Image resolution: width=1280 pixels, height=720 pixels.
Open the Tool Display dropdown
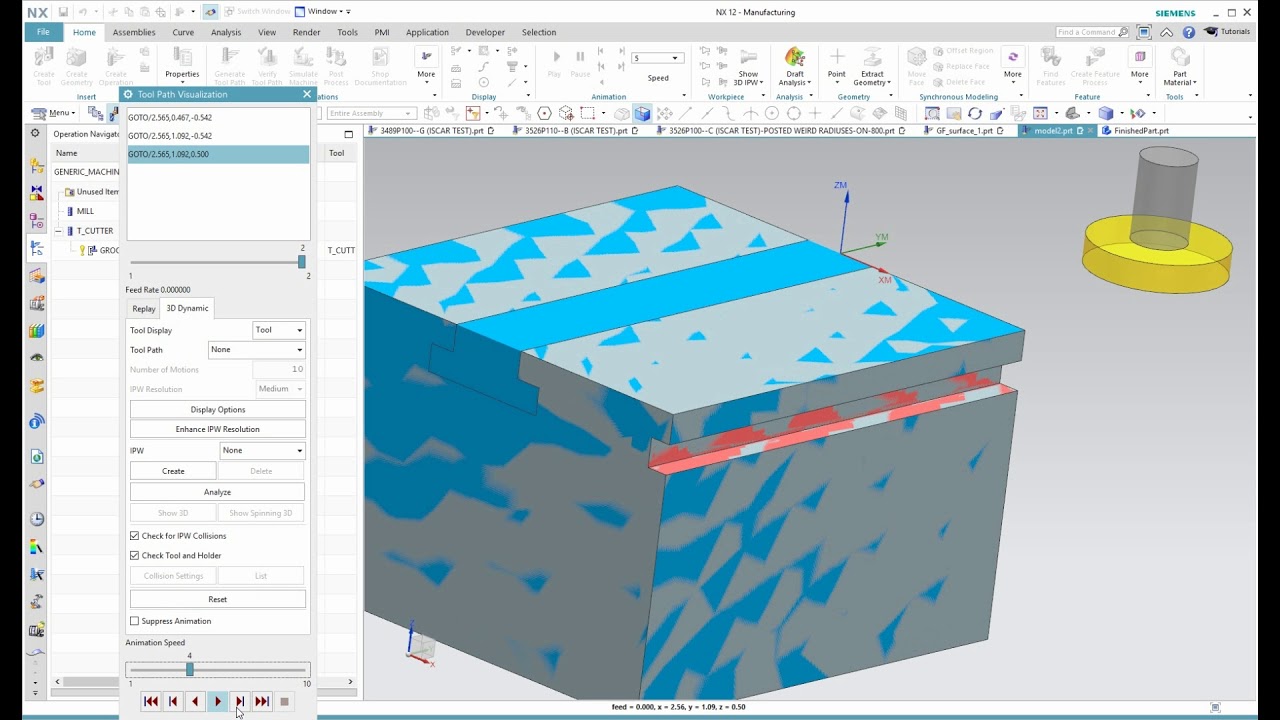[x=279, y=330]
